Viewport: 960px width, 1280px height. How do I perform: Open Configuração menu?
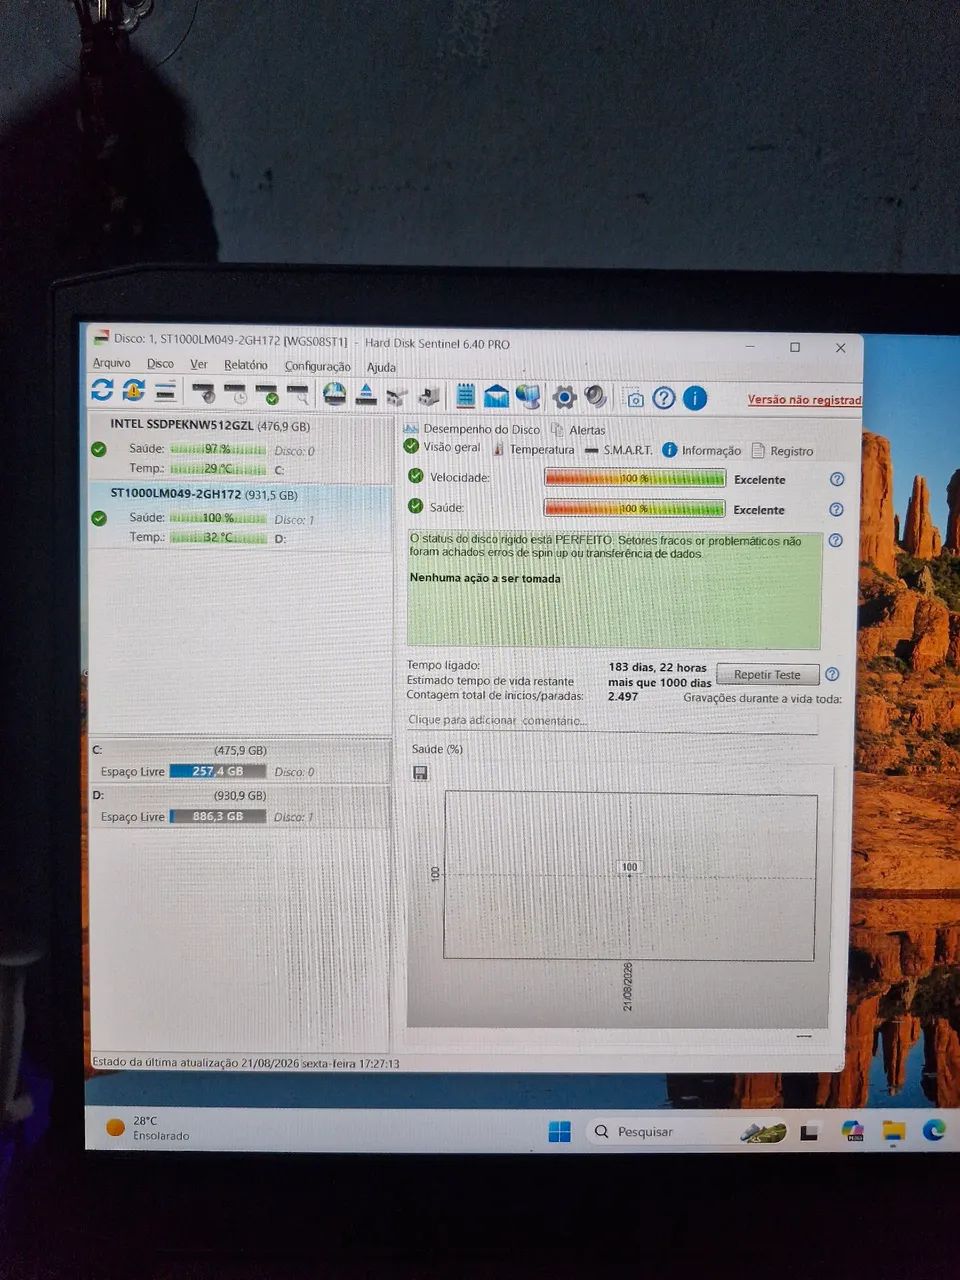(x=317, y=367)
